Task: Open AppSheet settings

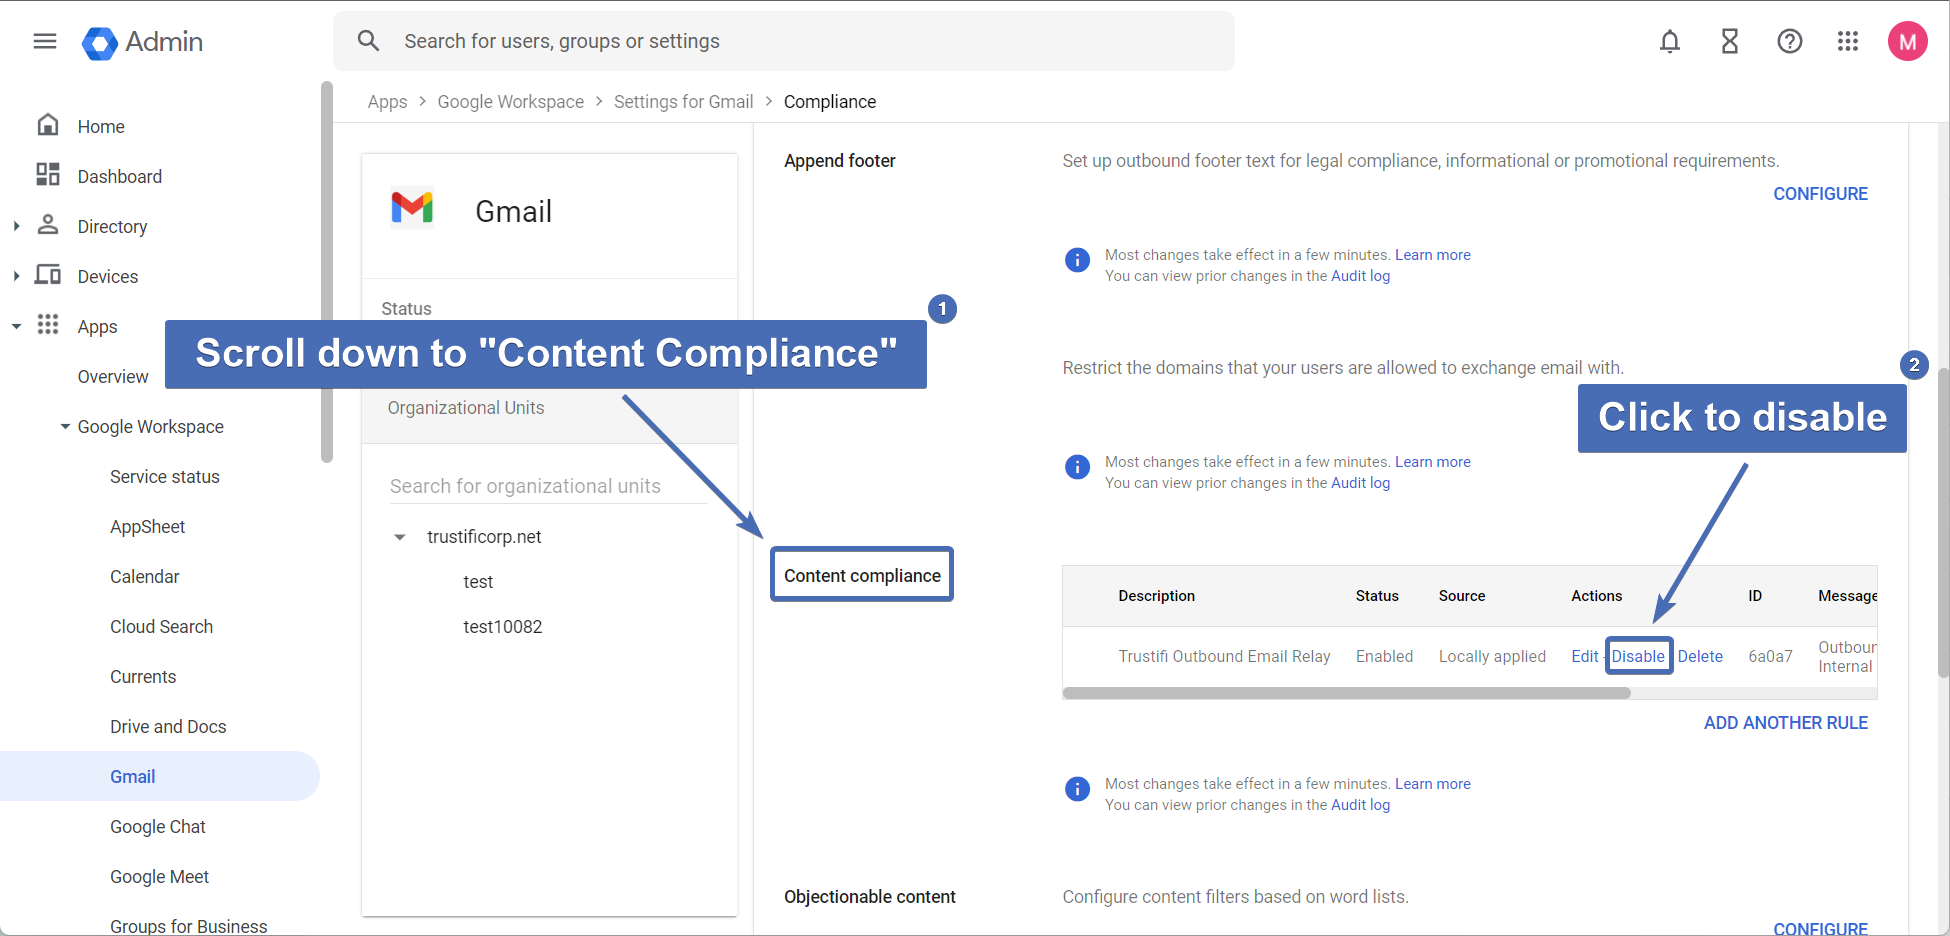Action: 148,527
